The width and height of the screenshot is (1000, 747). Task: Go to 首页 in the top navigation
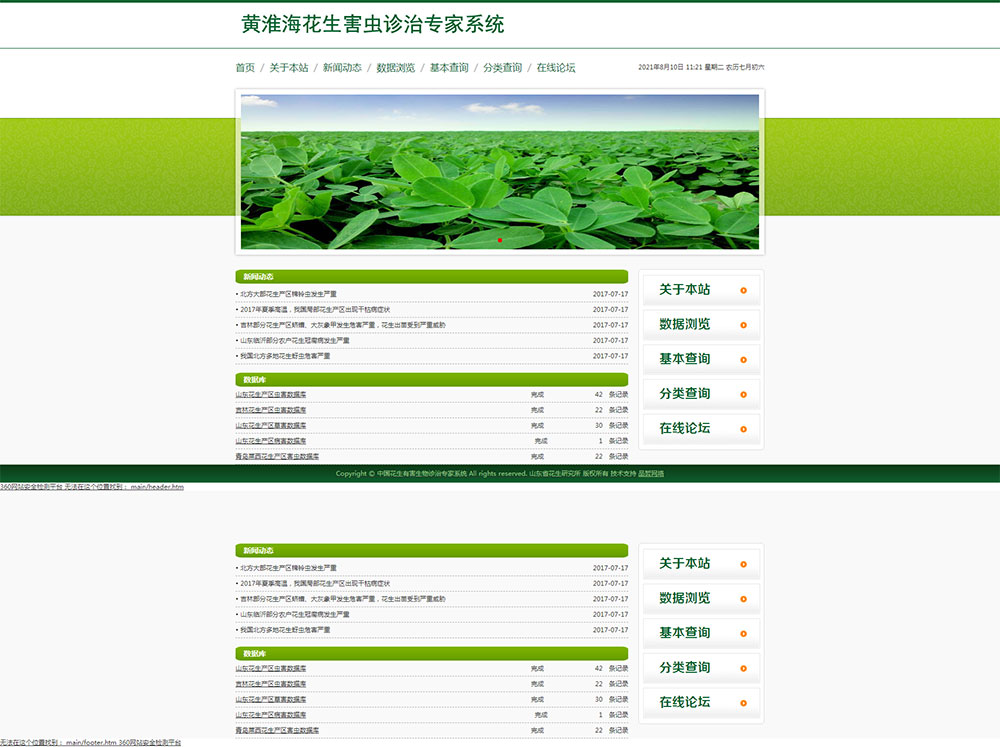245,68
